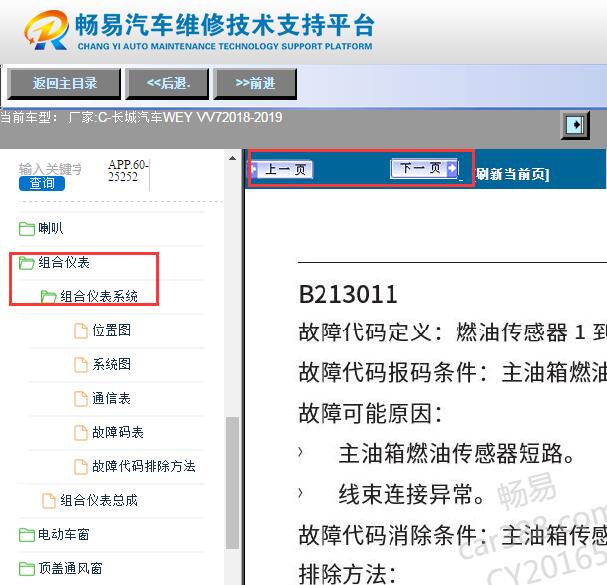Click the 查询 search button

coord(42,183)
